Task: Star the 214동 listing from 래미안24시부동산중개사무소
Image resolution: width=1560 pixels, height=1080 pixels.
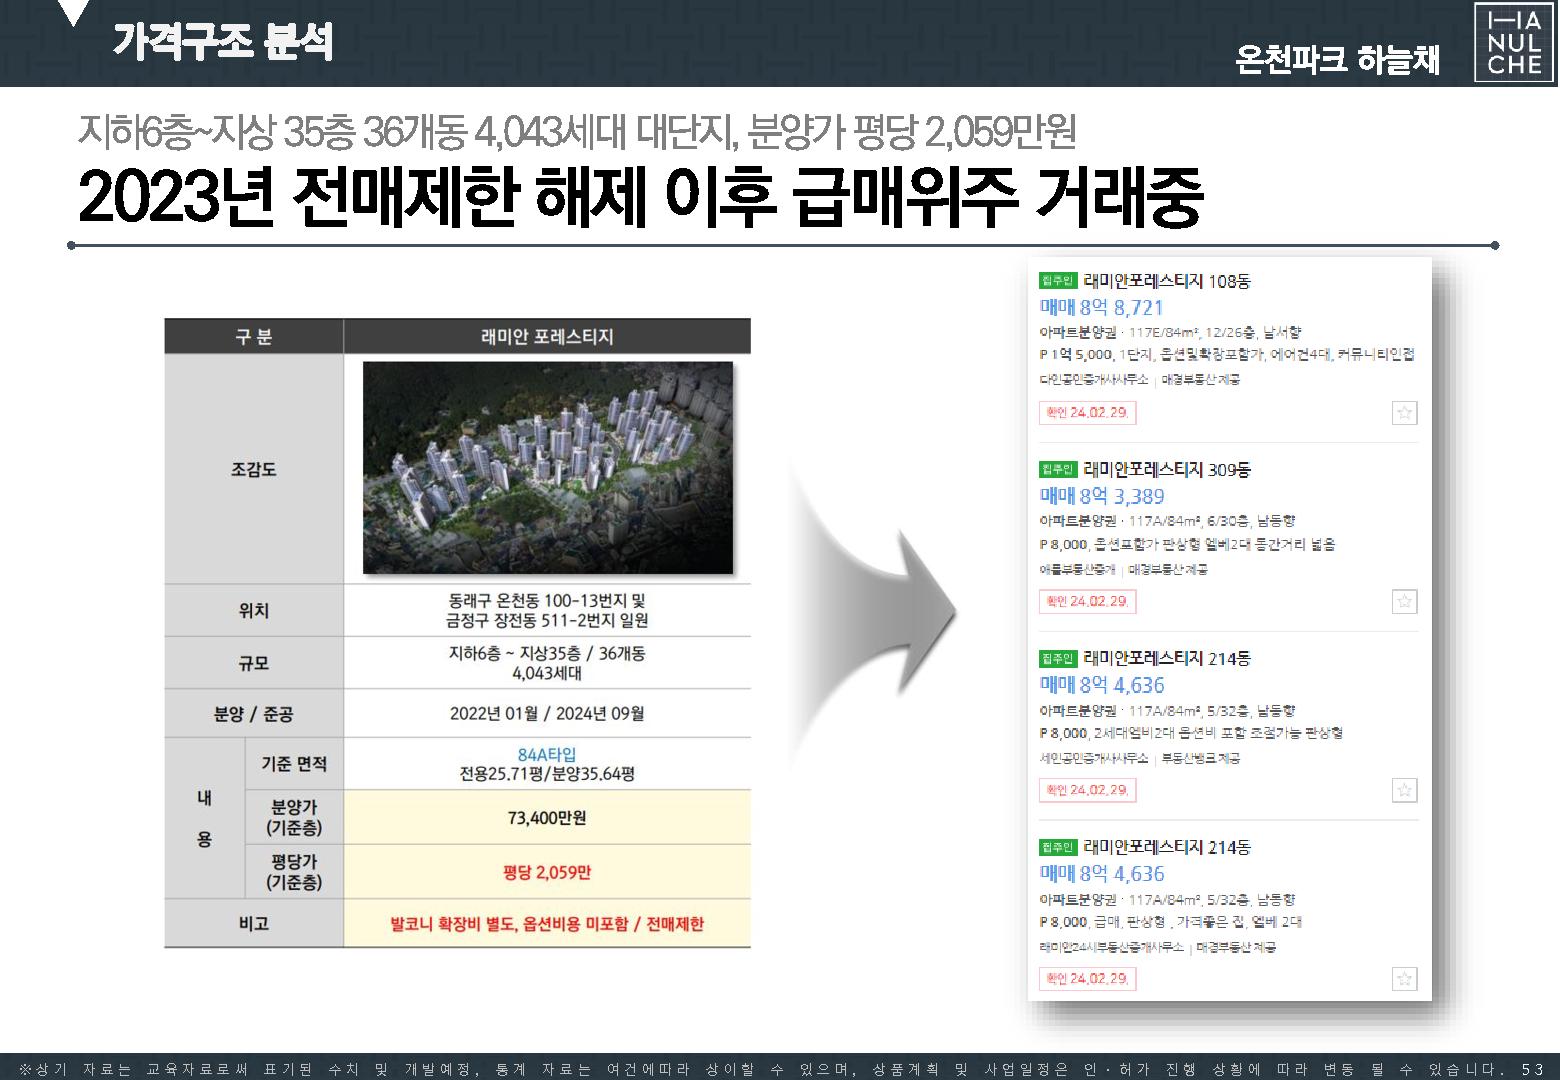Action: [x=1404, y=979]
